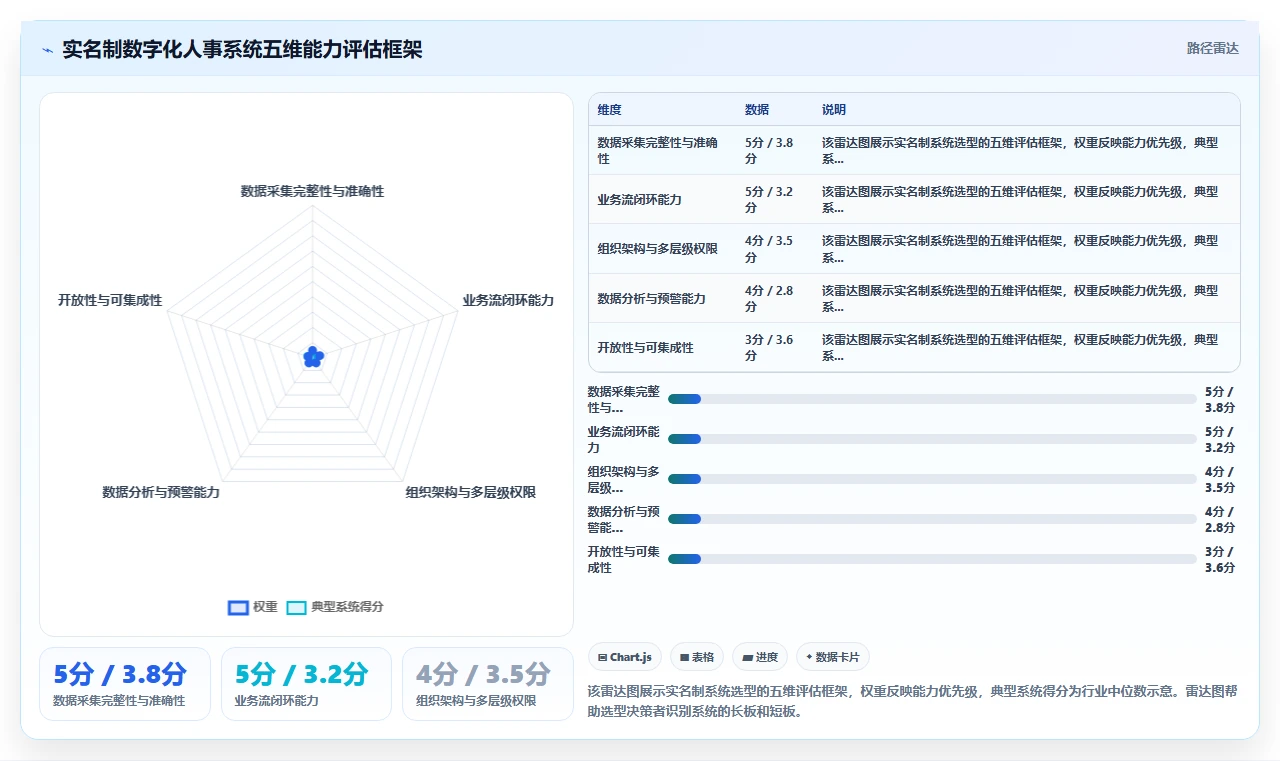This screenshot has width=1280, height=761.
Task: Click the 路径雷达 label in the header
Action: (x=1212, y=48)
